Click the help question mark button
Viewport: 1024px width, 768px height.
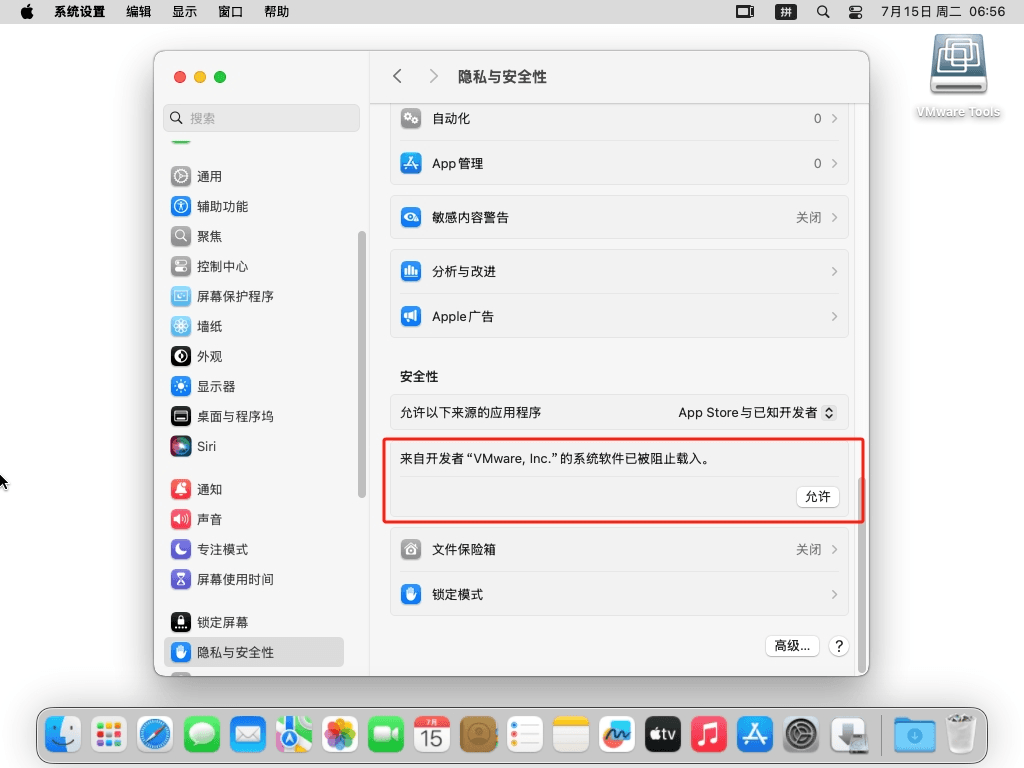tap(839, 647)
